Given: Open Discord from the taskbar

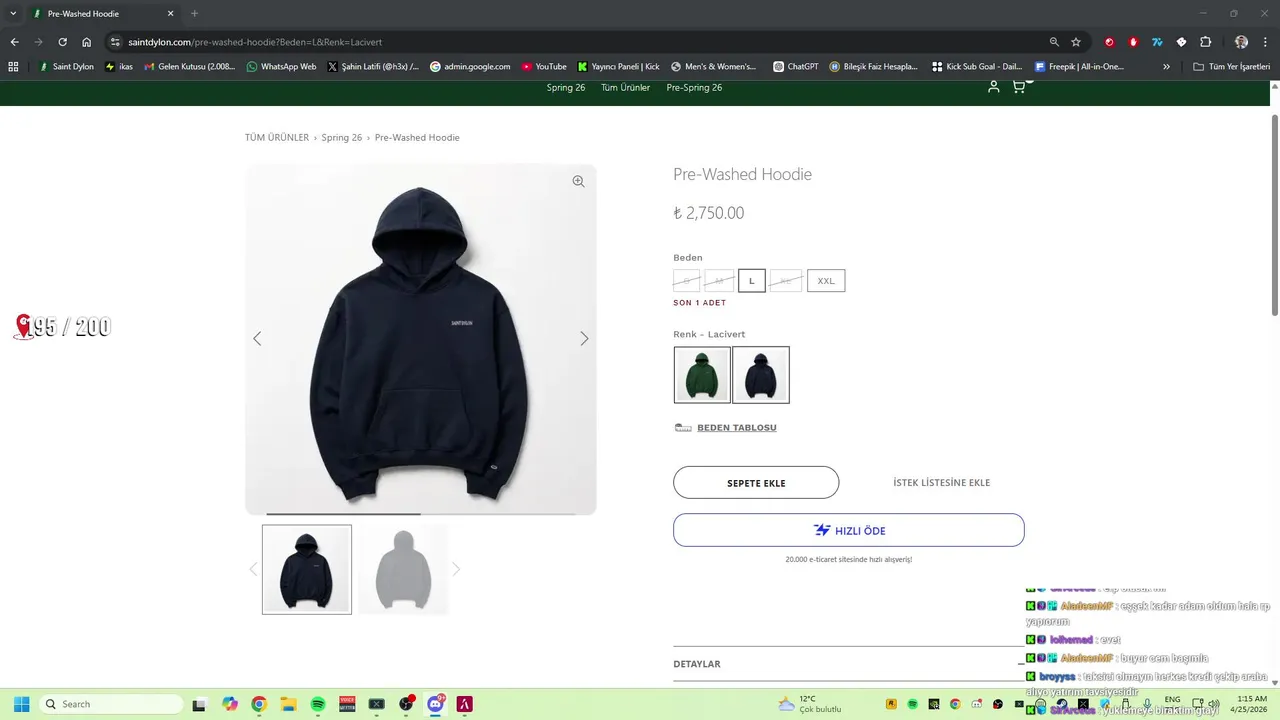Looking at the screenshot, I should pyautogui.click(x=435, y=704).
